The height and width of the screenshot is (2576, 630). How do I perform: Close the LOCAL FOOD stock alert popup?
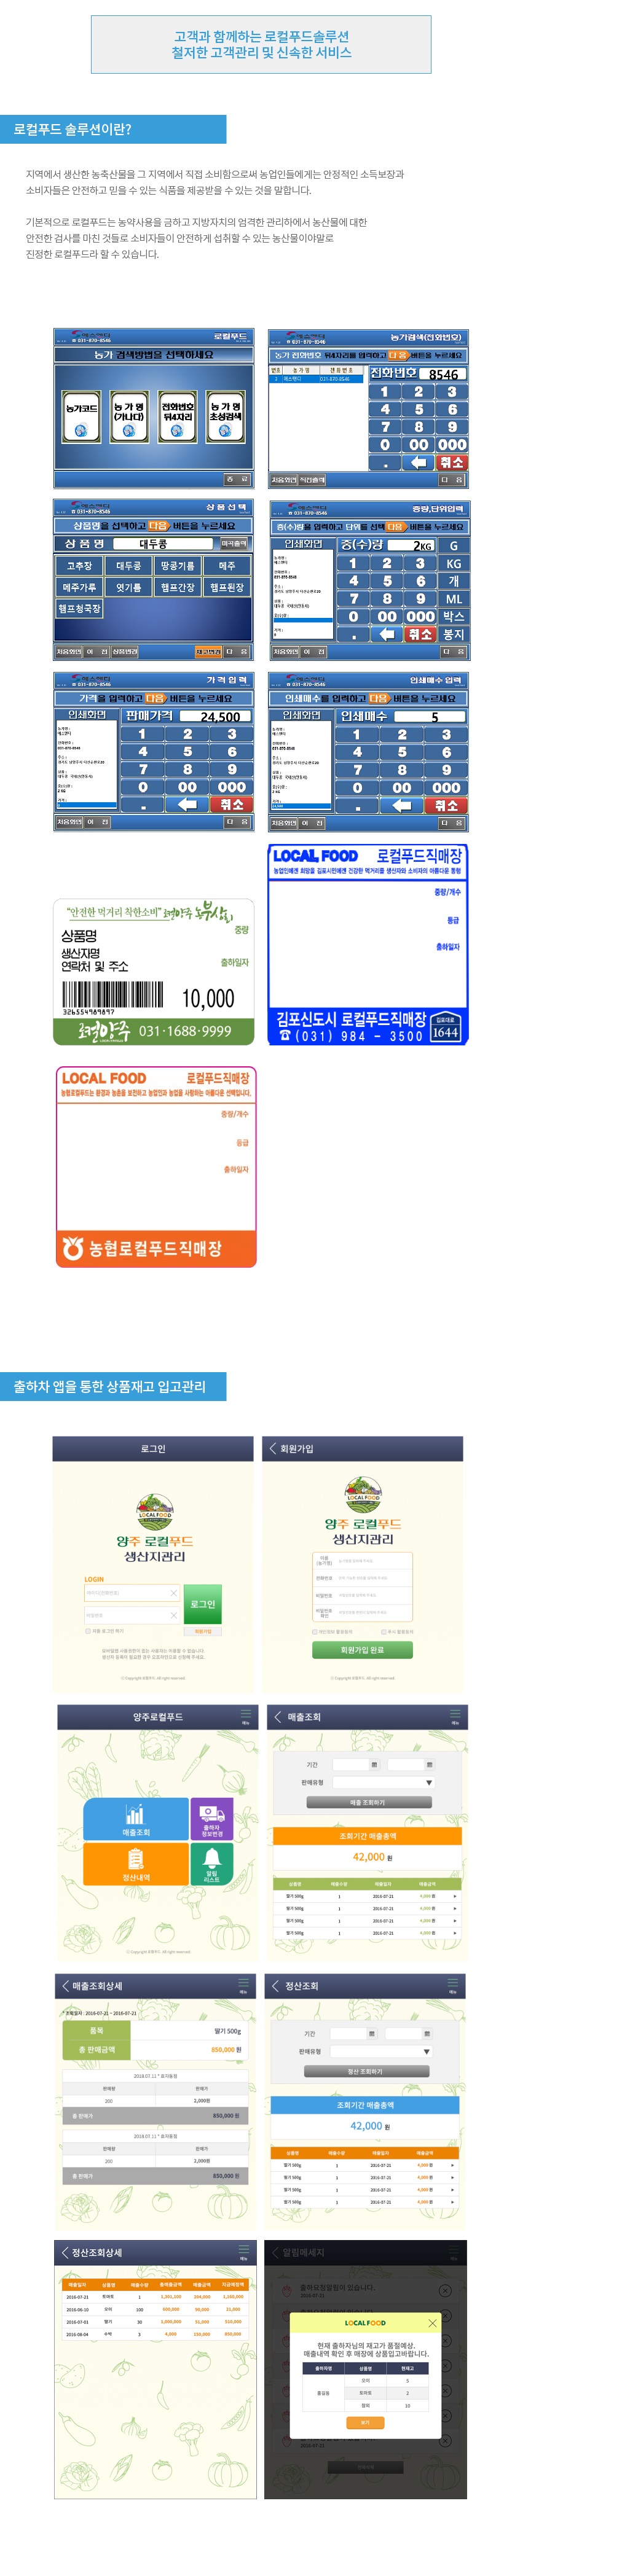click(x=432, y=2322)
